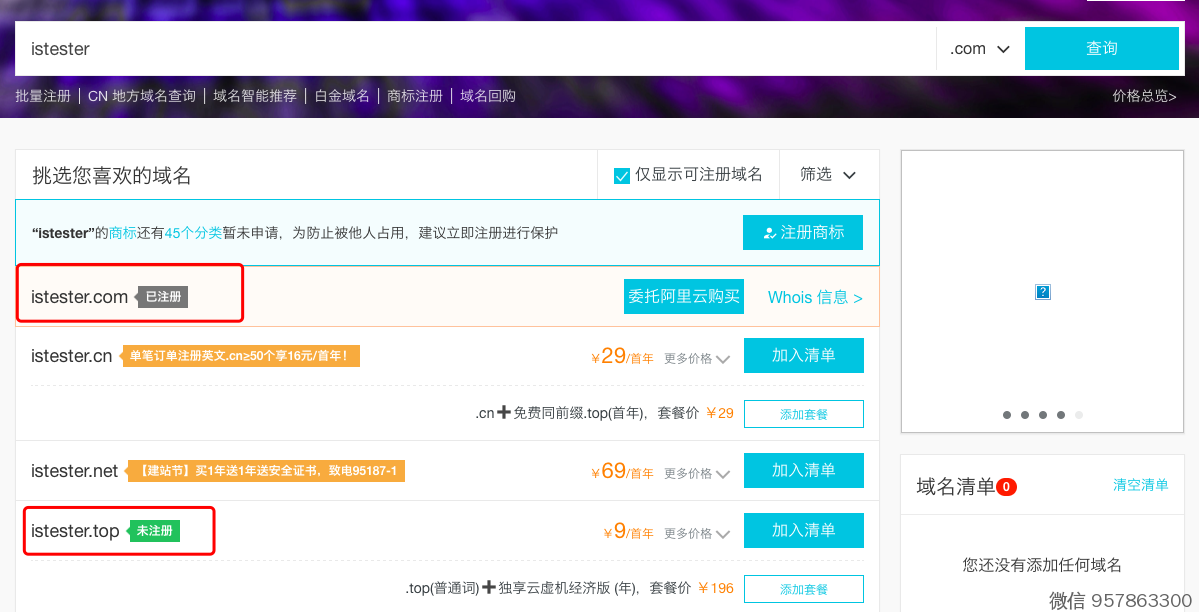Viewport: 1199px width, 612px height.
Task: Click 委托阿里云购买 for istester.com
Action: pos(684,297)
